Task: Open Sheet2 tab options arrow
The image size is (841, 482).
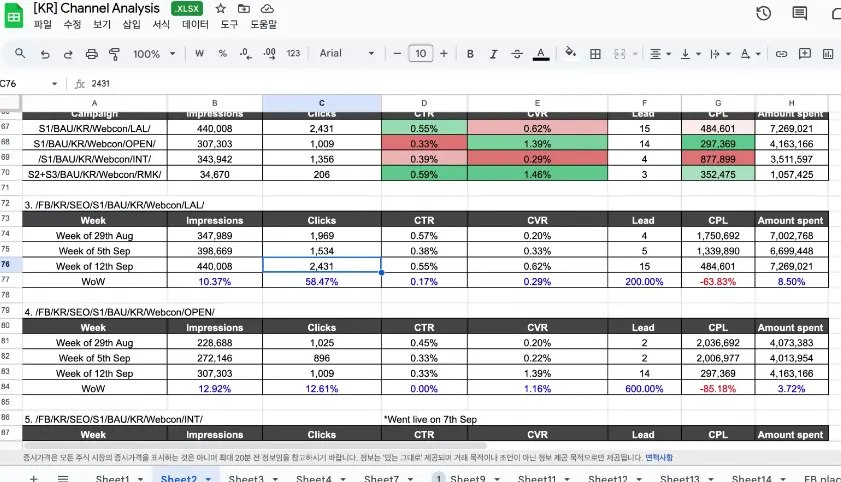Action: pyautogui.click(x=208, y=479)
